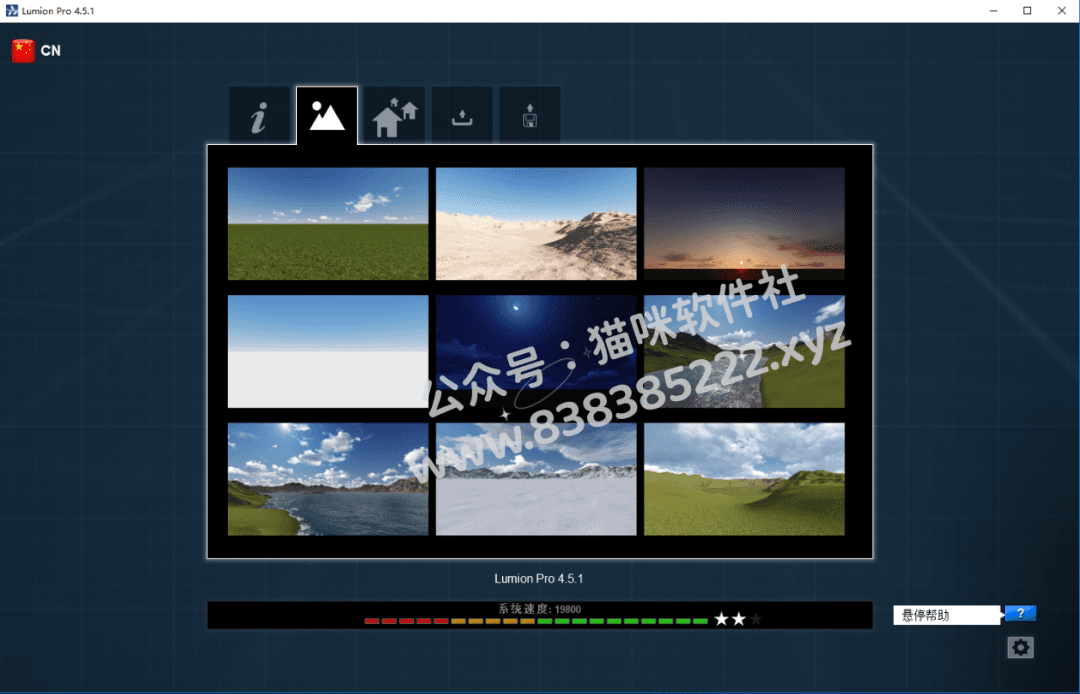Choose the sunset dusk scene thumbnail

coord(744,224)
